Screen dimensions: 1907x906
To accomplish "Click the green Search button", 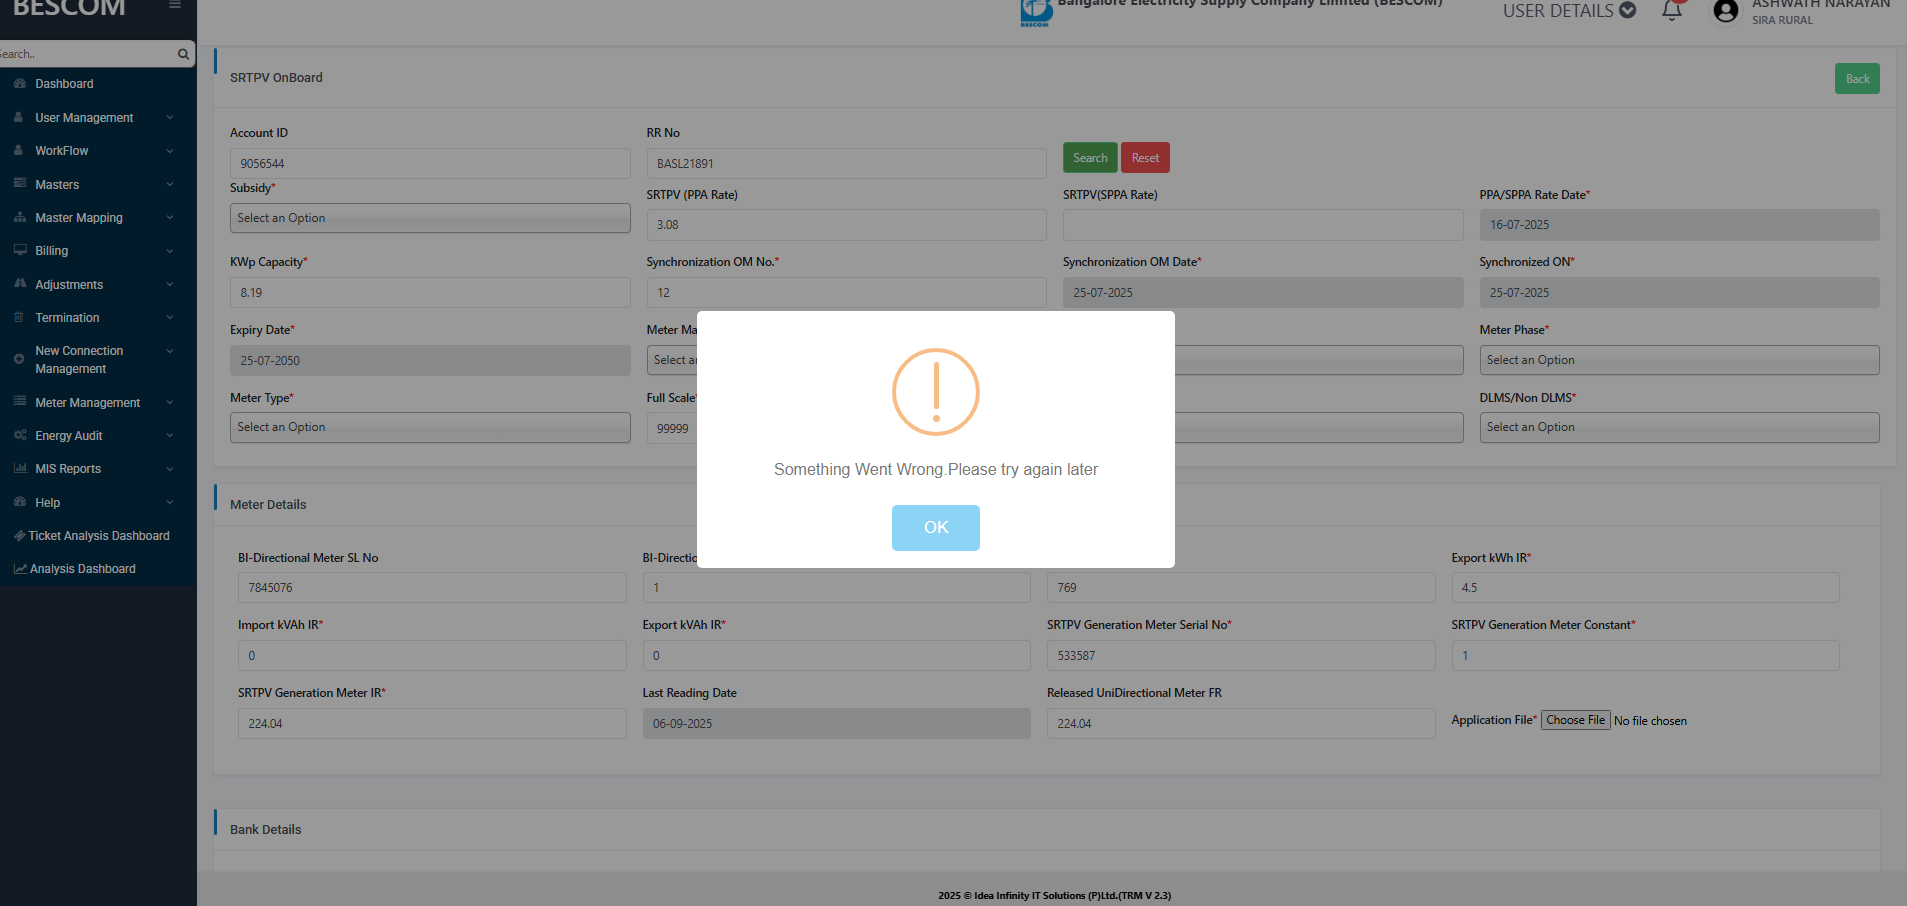I will [x=1090, y=158].
